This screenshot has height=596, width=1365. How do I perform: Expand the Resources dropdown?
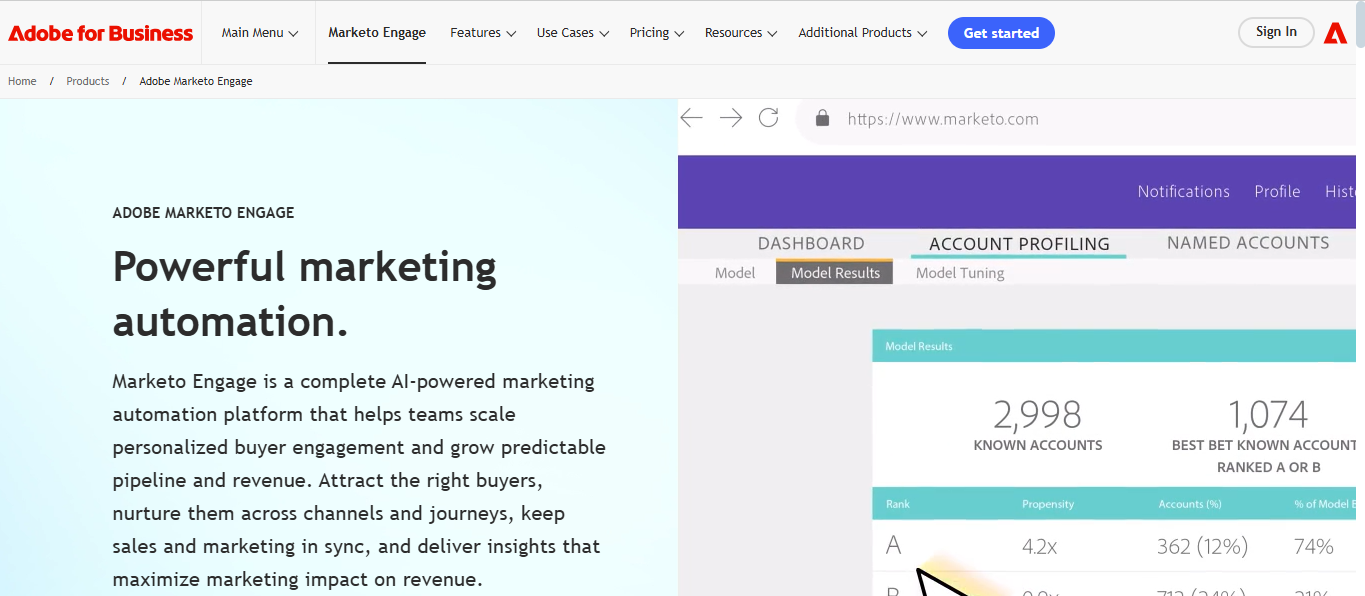click(741, 33)
